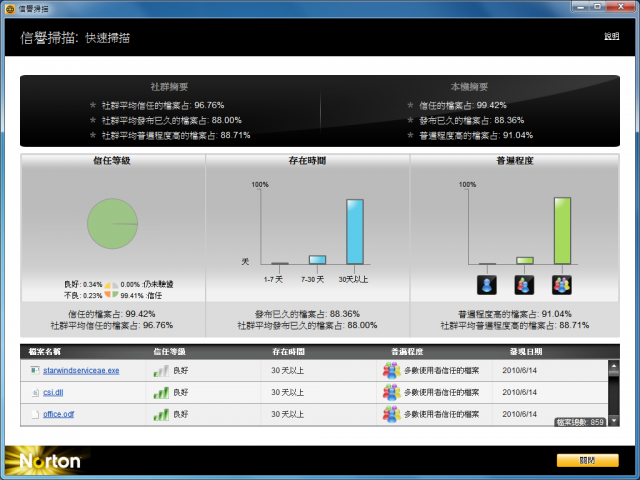Click the file list scroll up arrow
Image resolution: width=640 pixels, height=480 pixels.
tap(613, 364)
